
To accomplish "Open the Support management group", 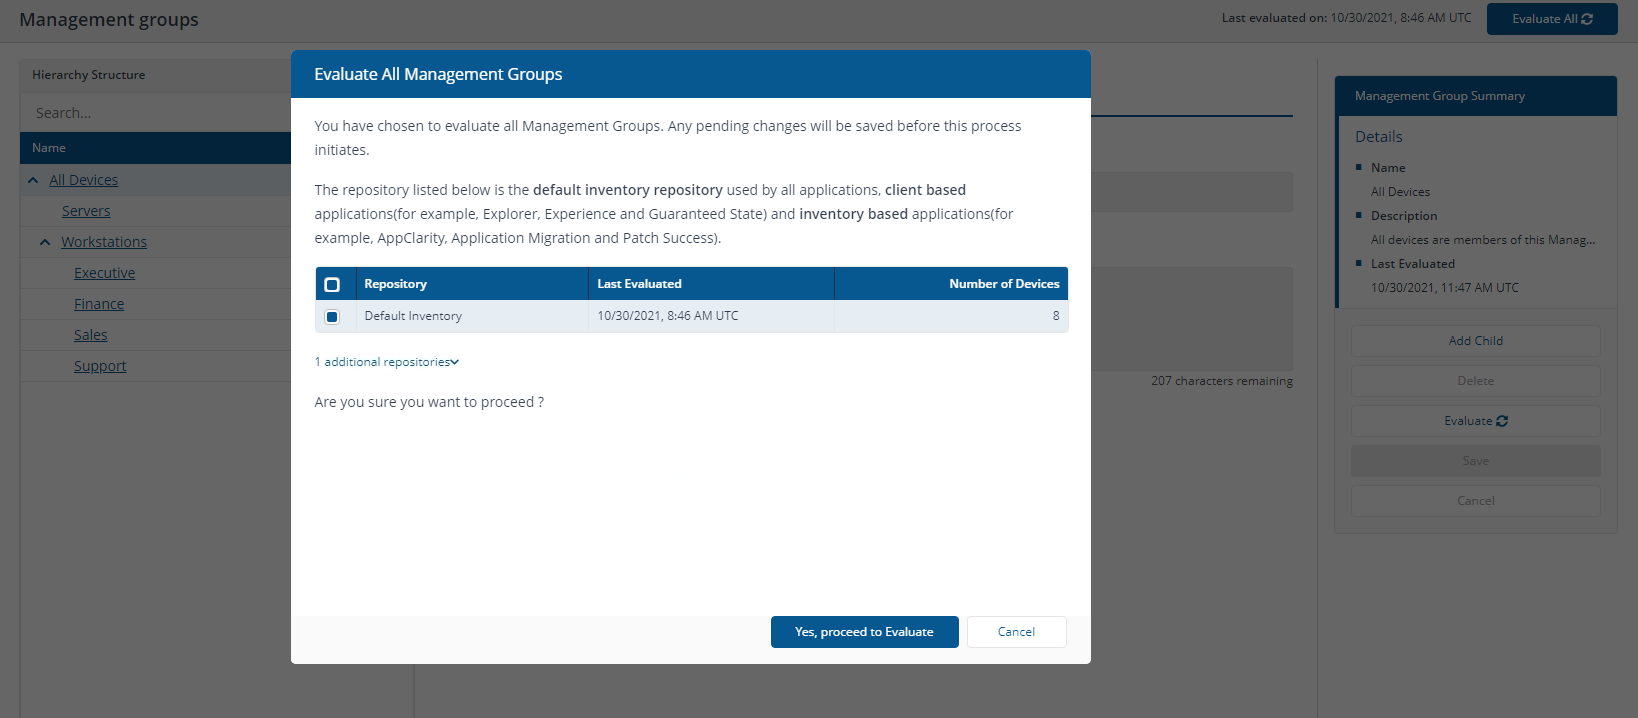I will [100, 366].
